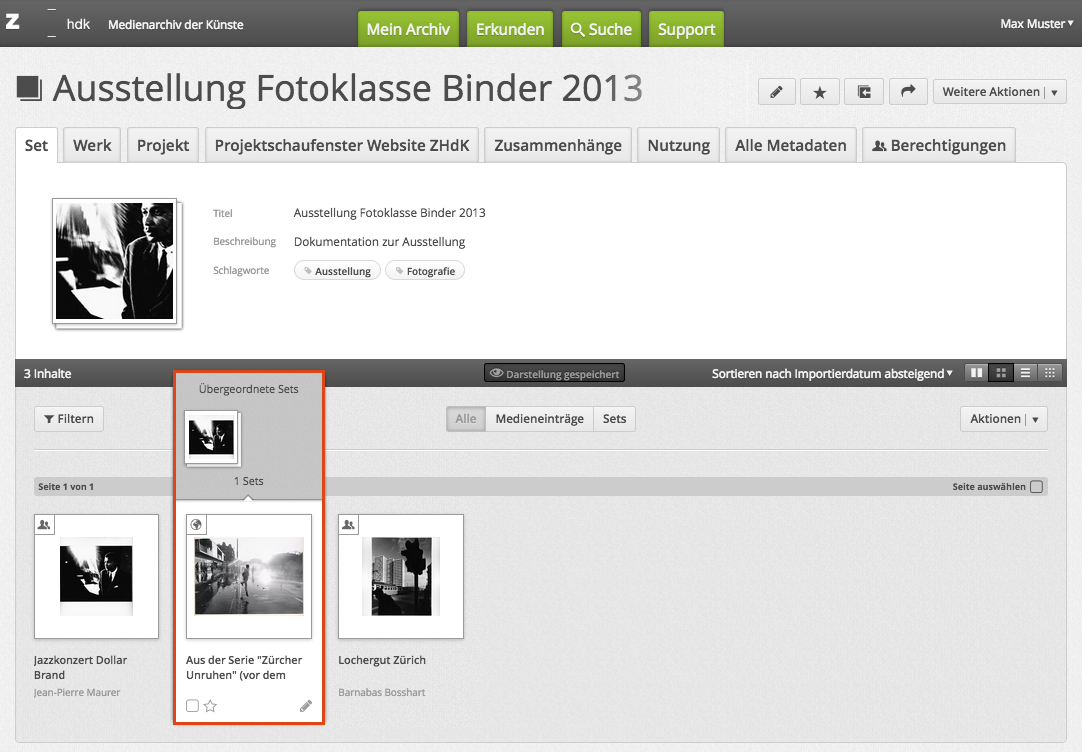Toggle the 'Darstellung gespeichert' eye button
Screen dimensions: 1082x752
[554, 373]
